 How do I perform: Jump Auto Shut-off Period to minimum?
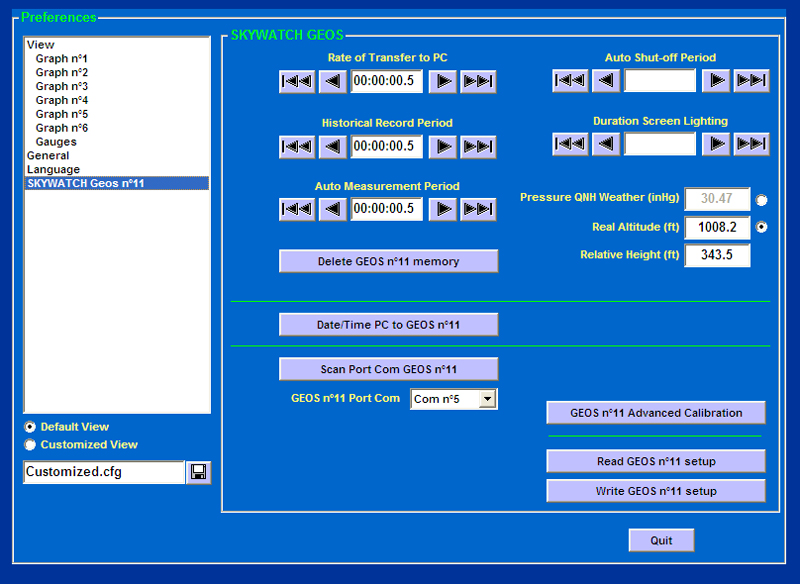point(570,81)
